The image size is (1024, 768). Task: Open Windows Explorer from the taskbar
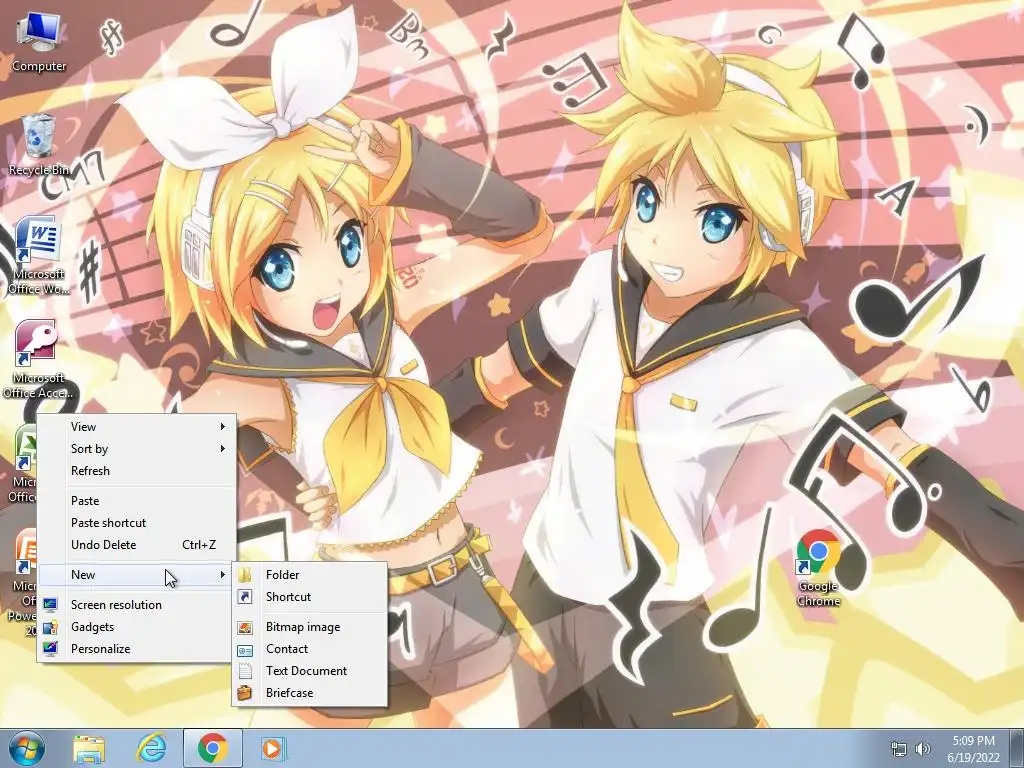(89, 748)
